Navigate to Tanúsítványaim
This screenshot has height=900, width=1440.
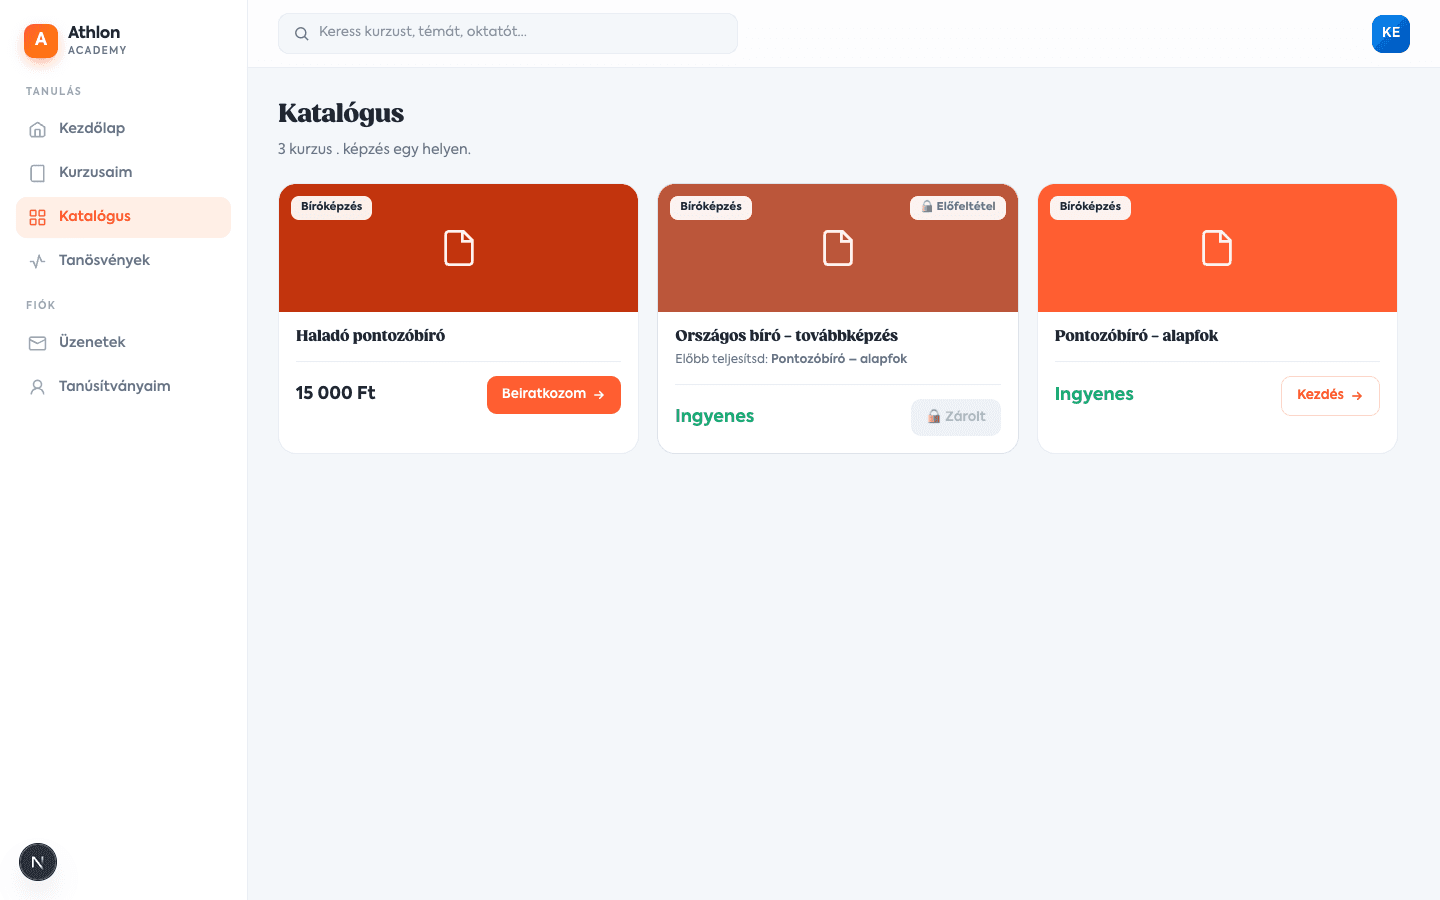[123, 387]
